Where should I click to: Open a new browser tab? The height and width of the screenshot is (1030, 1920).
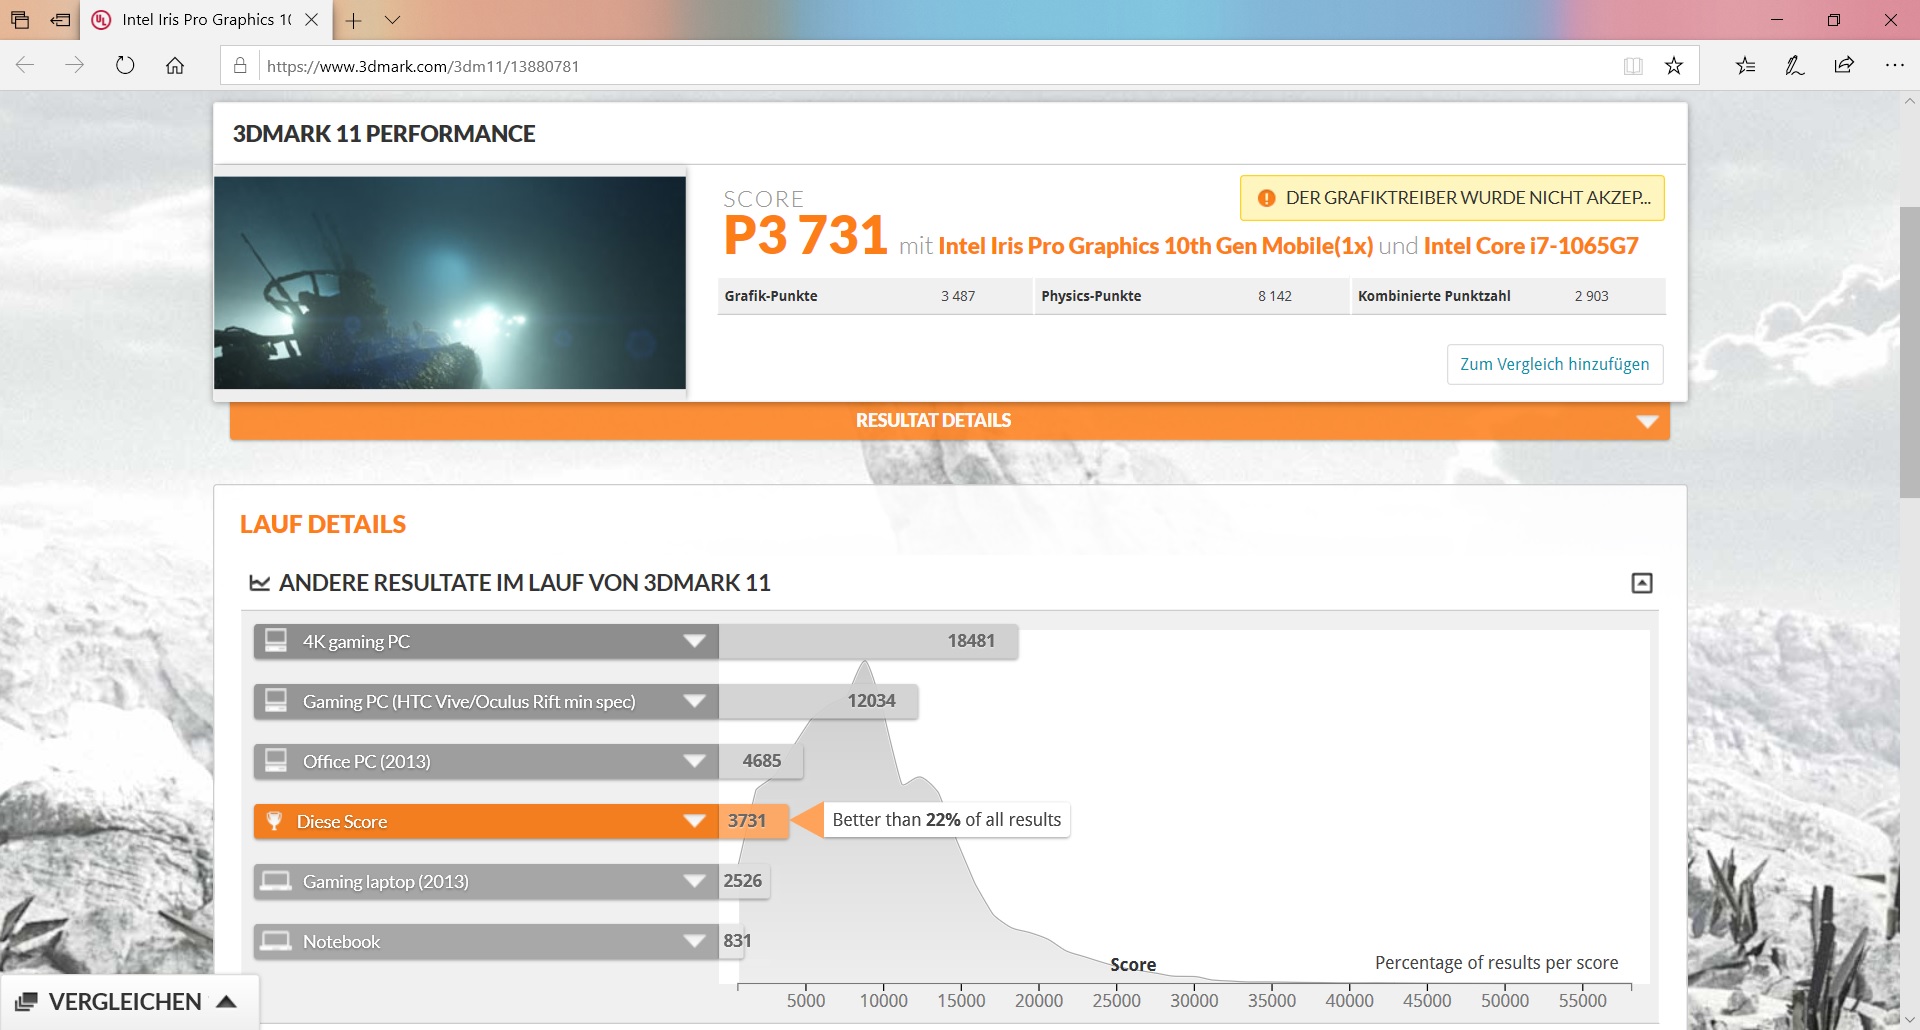coord(353,20)
